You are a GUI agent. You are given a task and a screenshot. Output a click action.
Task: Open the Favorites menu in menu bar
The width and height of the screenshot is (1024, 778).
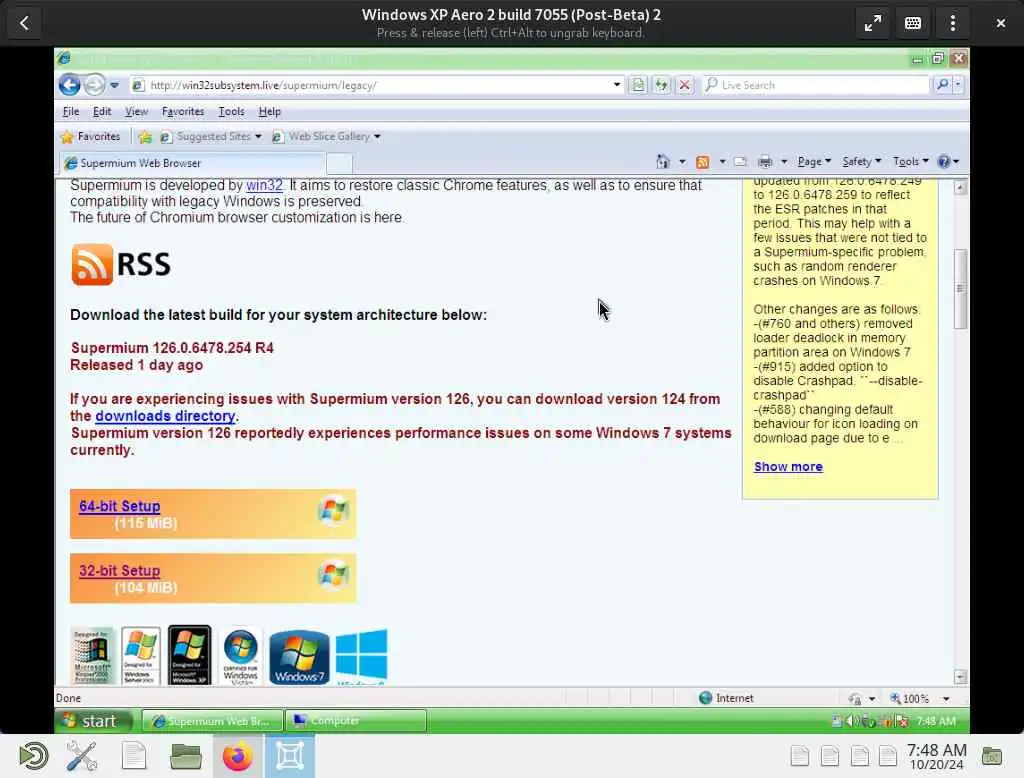(x=183, y=112)
